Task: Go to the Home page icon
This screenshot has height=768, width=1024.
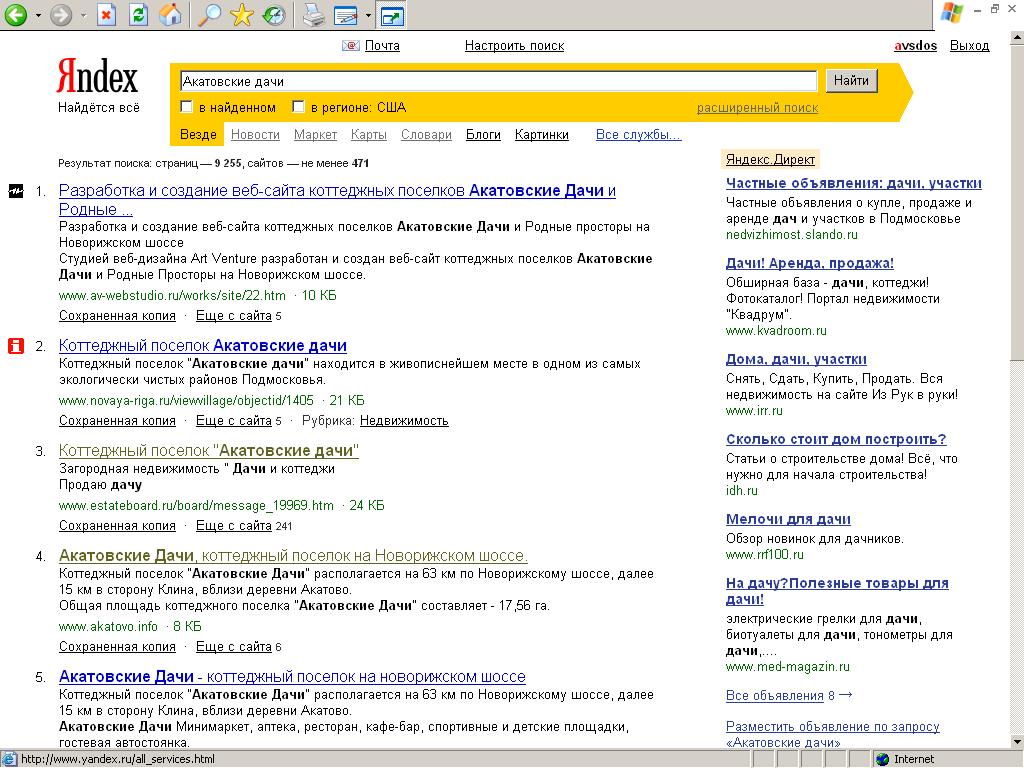Action: pos(170,15)
